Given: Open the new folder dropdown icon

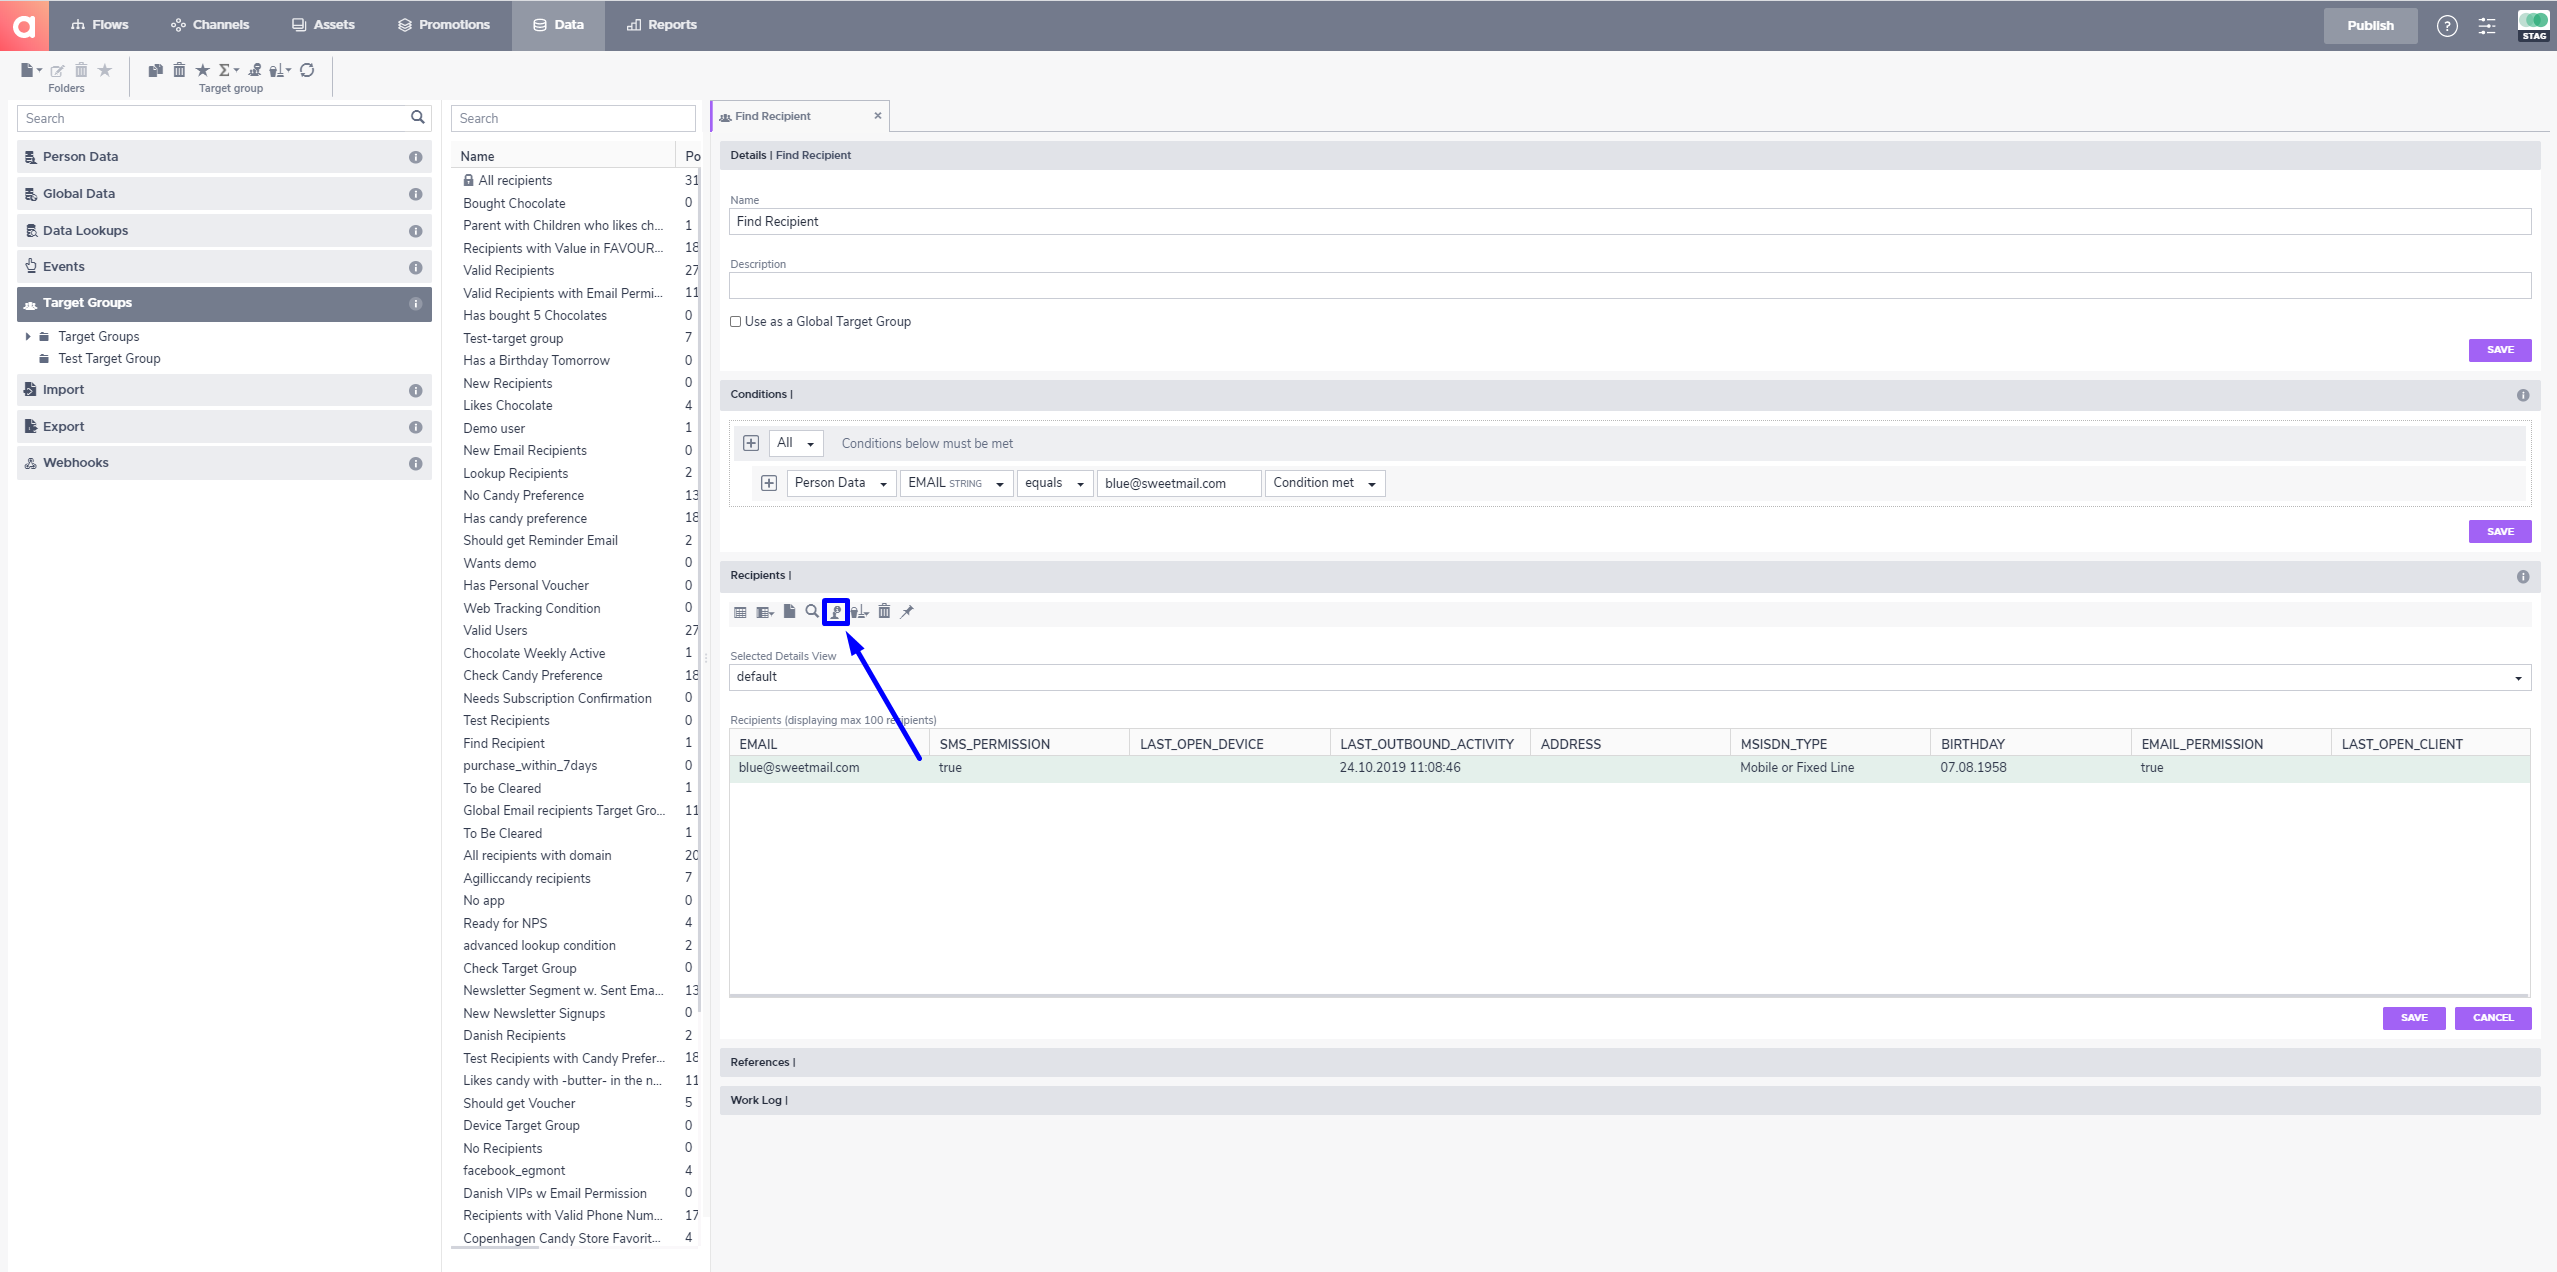Looking at the screenshot, I should (x=31, y=70).
